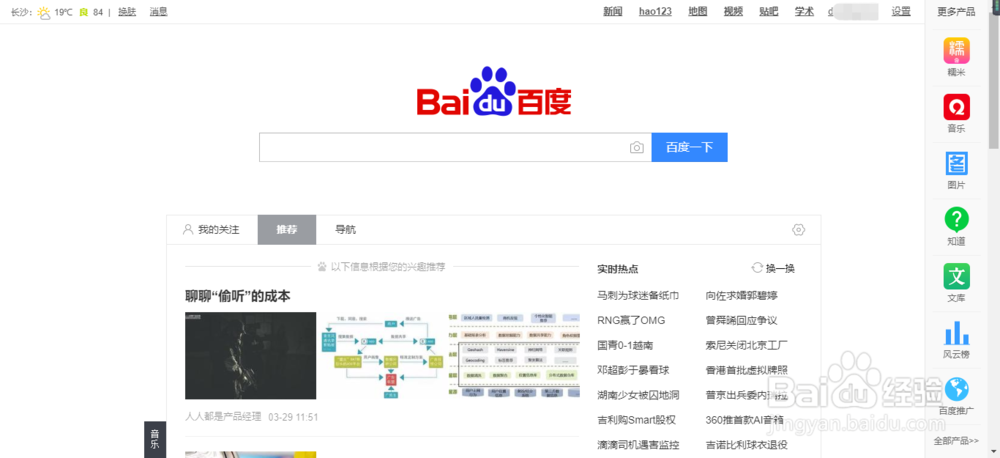
Task: Click the 长沙 city weather label
Action: [22, 11]
